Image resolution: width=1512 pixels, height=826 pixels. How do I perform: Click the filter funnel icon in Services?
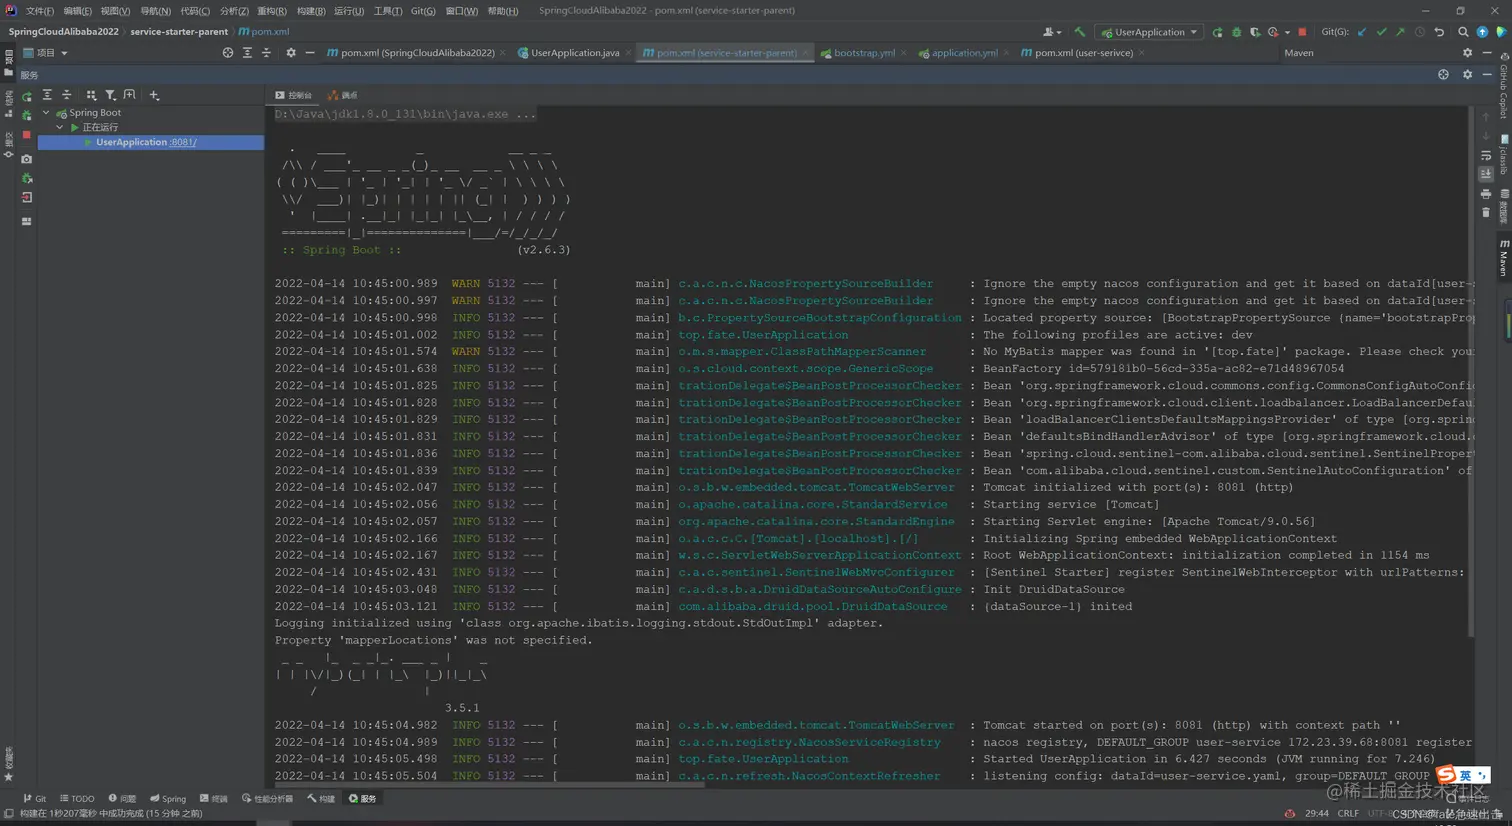[111, 95]
